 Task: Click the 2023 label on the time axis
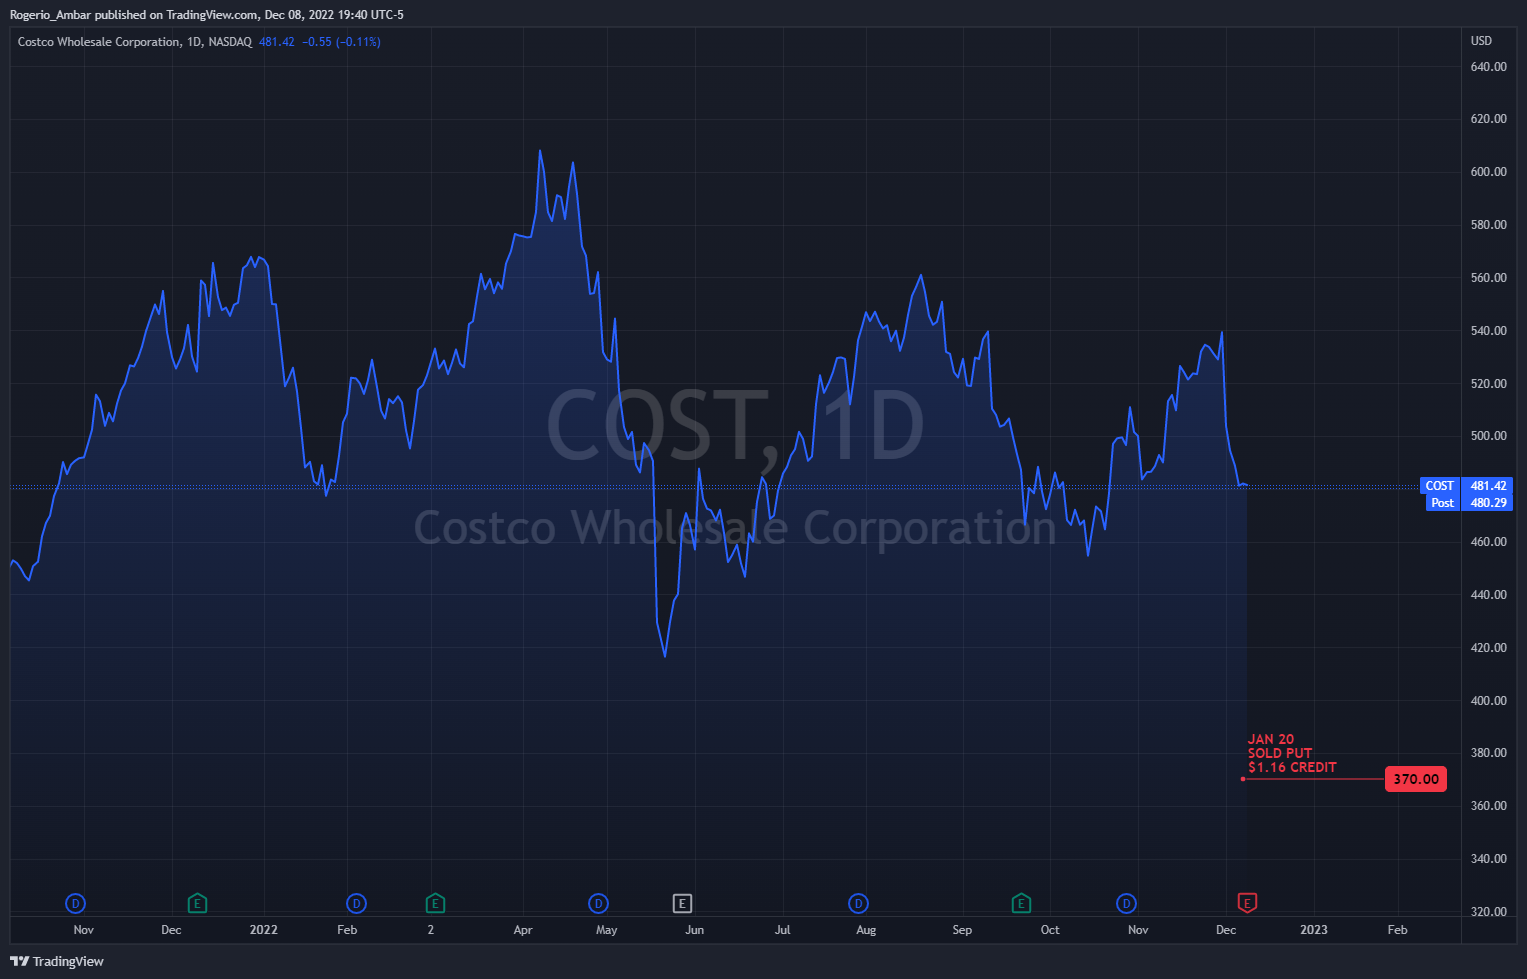(1314, 930)
